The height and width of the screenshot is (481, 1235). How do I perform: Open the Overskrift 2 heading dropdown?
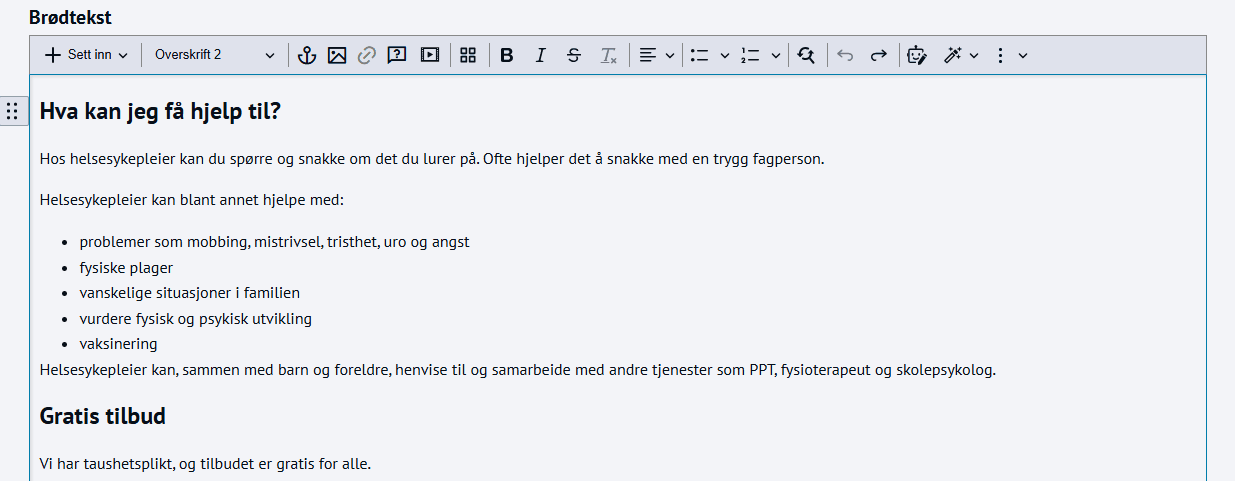pos(214,55)
